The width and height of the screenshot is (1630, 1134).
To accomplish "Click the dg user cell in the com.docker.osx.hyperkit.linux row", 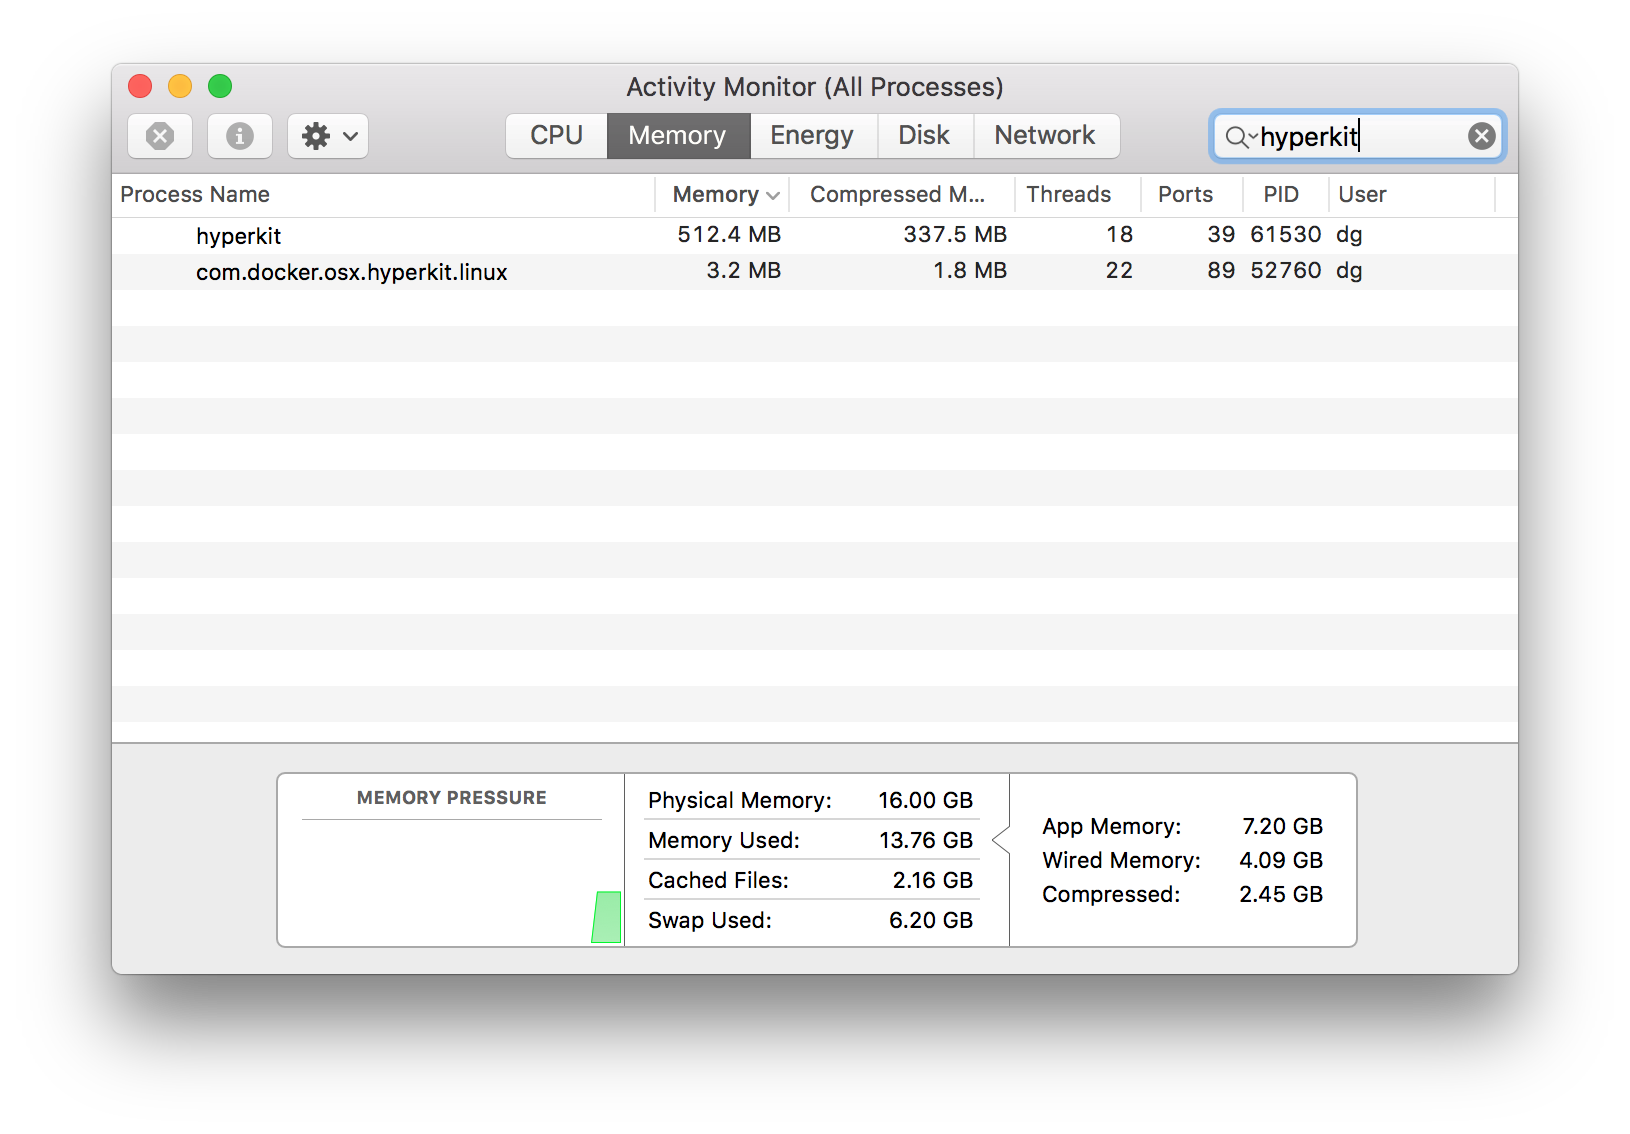I will 1349,272.
